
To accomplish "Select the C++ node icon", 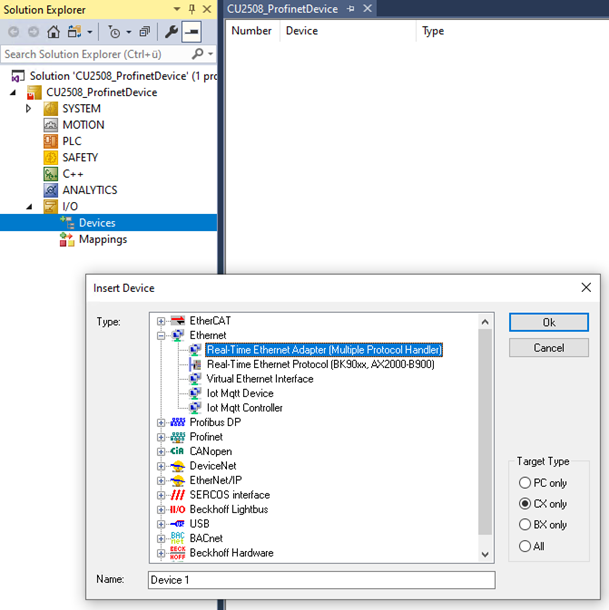I will click(51, 174).
